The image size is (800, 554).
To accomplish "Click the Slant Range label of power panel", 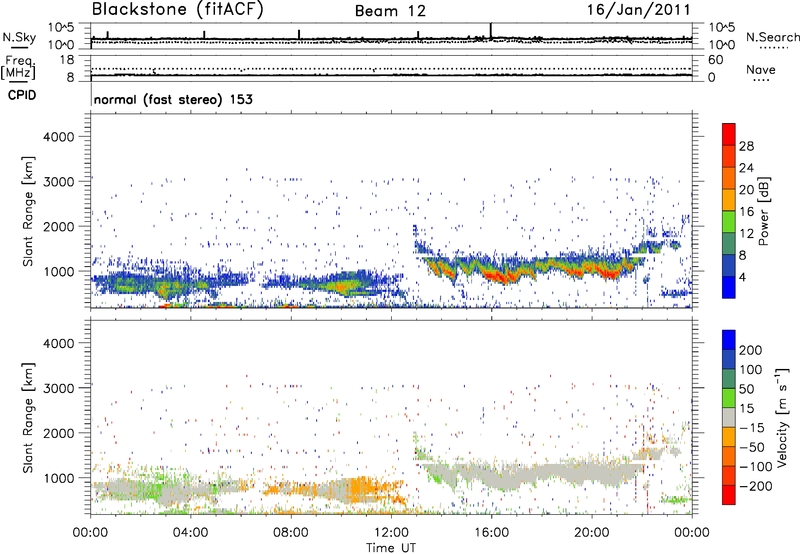I will 28,211.
